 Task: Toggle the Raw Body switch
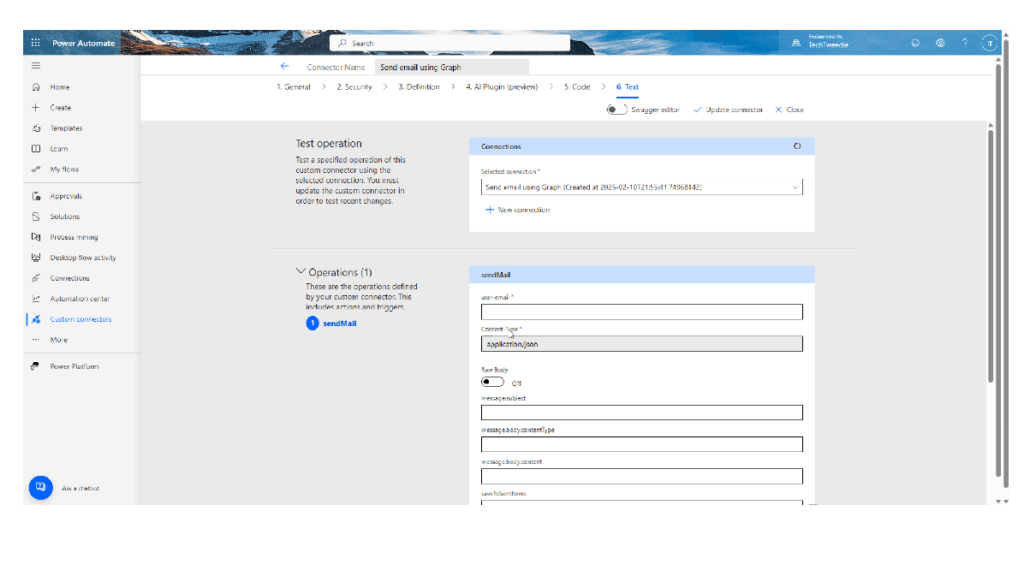pyautogui.click(x=492, y=381)
